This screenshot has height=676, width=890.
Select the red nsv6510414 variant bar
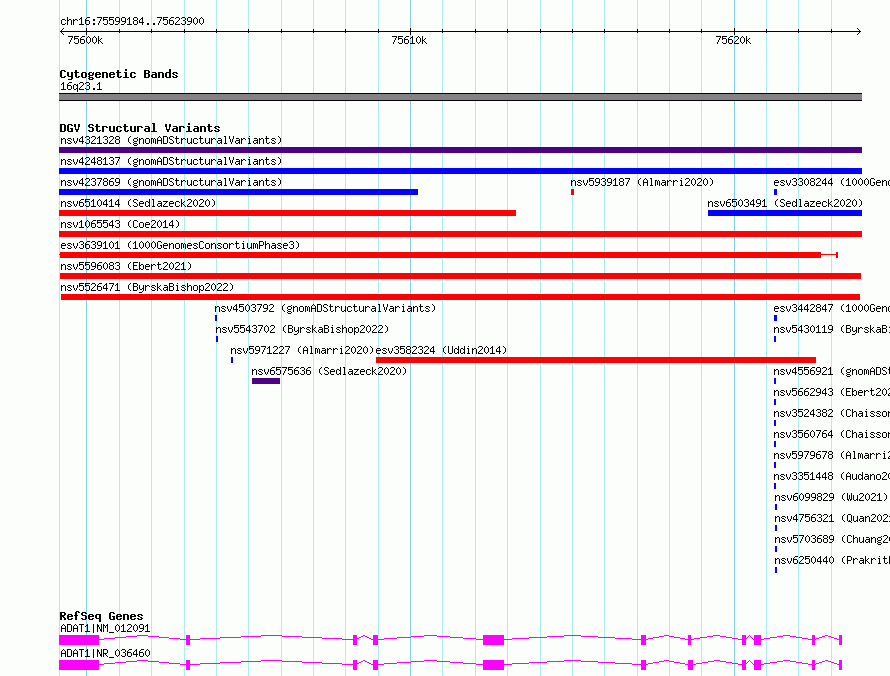[x=287, y=213]
